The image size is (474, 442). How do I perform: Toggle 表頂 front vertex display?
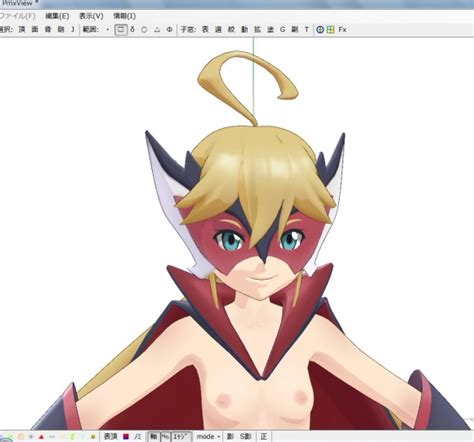pos(110,437)
